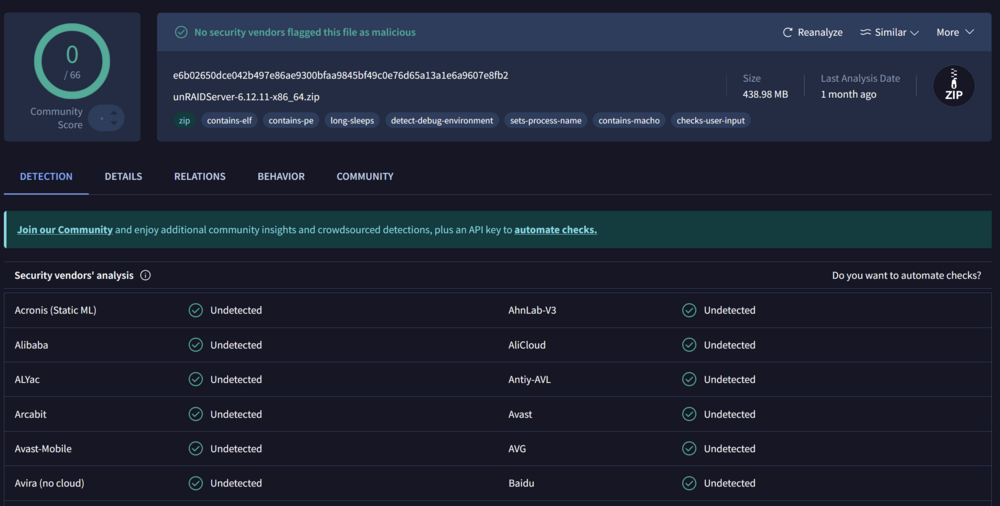Click the ZIP file type icon
The width and height of the screenshot is (1000, 506).
coord(953,86)
